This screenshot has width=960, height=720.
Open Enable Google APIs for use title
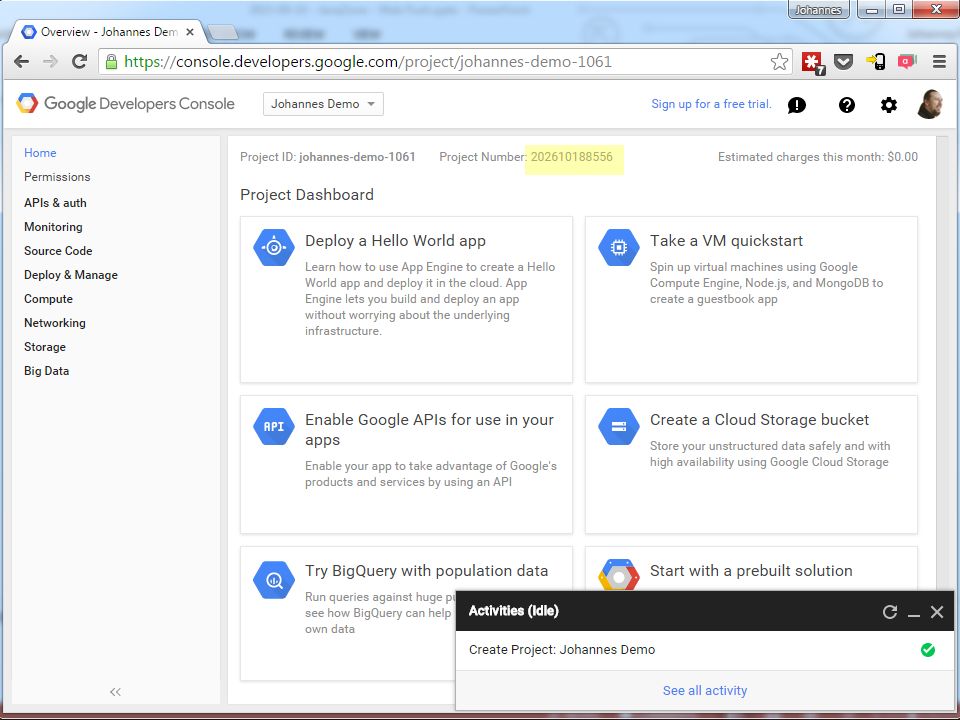(x=429, y=430)
